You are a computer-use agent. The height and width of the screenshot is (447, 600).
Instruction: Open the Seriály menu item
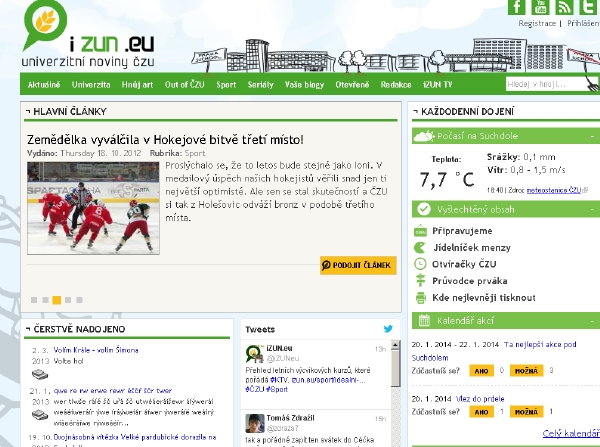click(261, 85)
